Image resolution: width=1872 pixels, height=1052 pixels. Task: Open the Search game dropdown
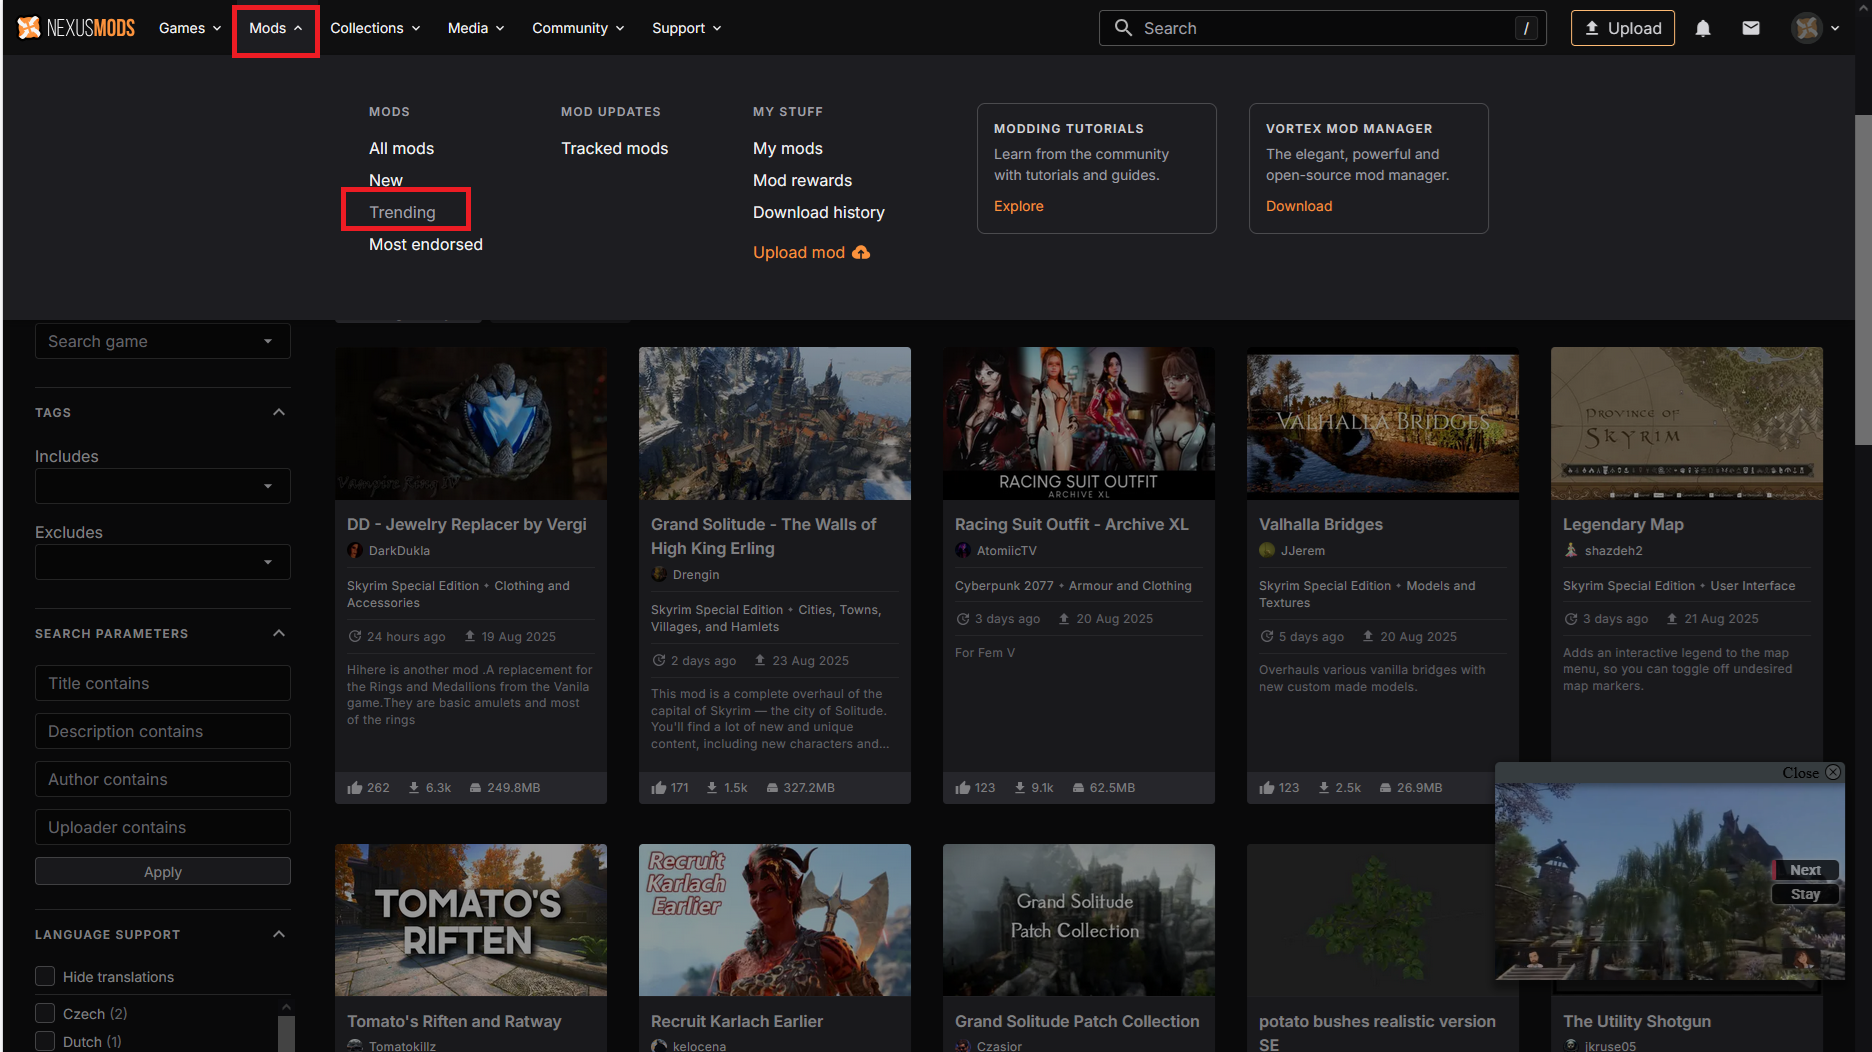162,341
